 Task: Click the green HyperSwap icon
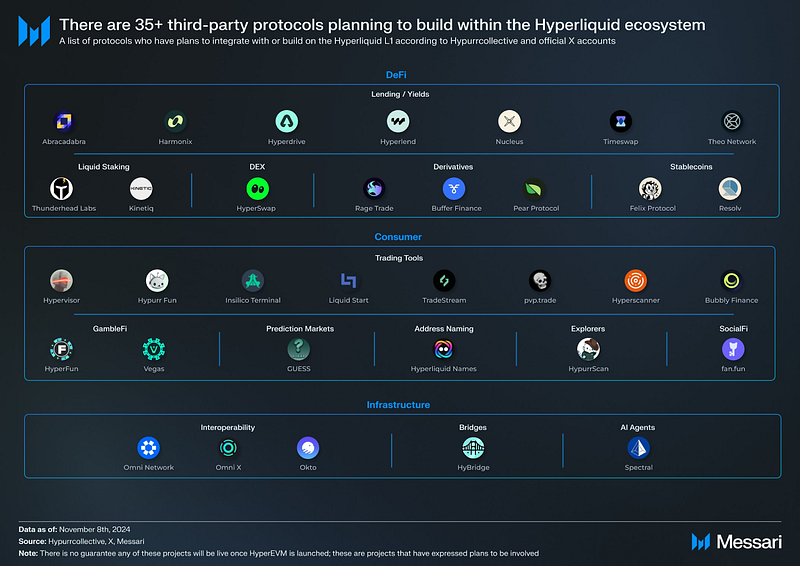pyautogui.click(x=258, y=189)
